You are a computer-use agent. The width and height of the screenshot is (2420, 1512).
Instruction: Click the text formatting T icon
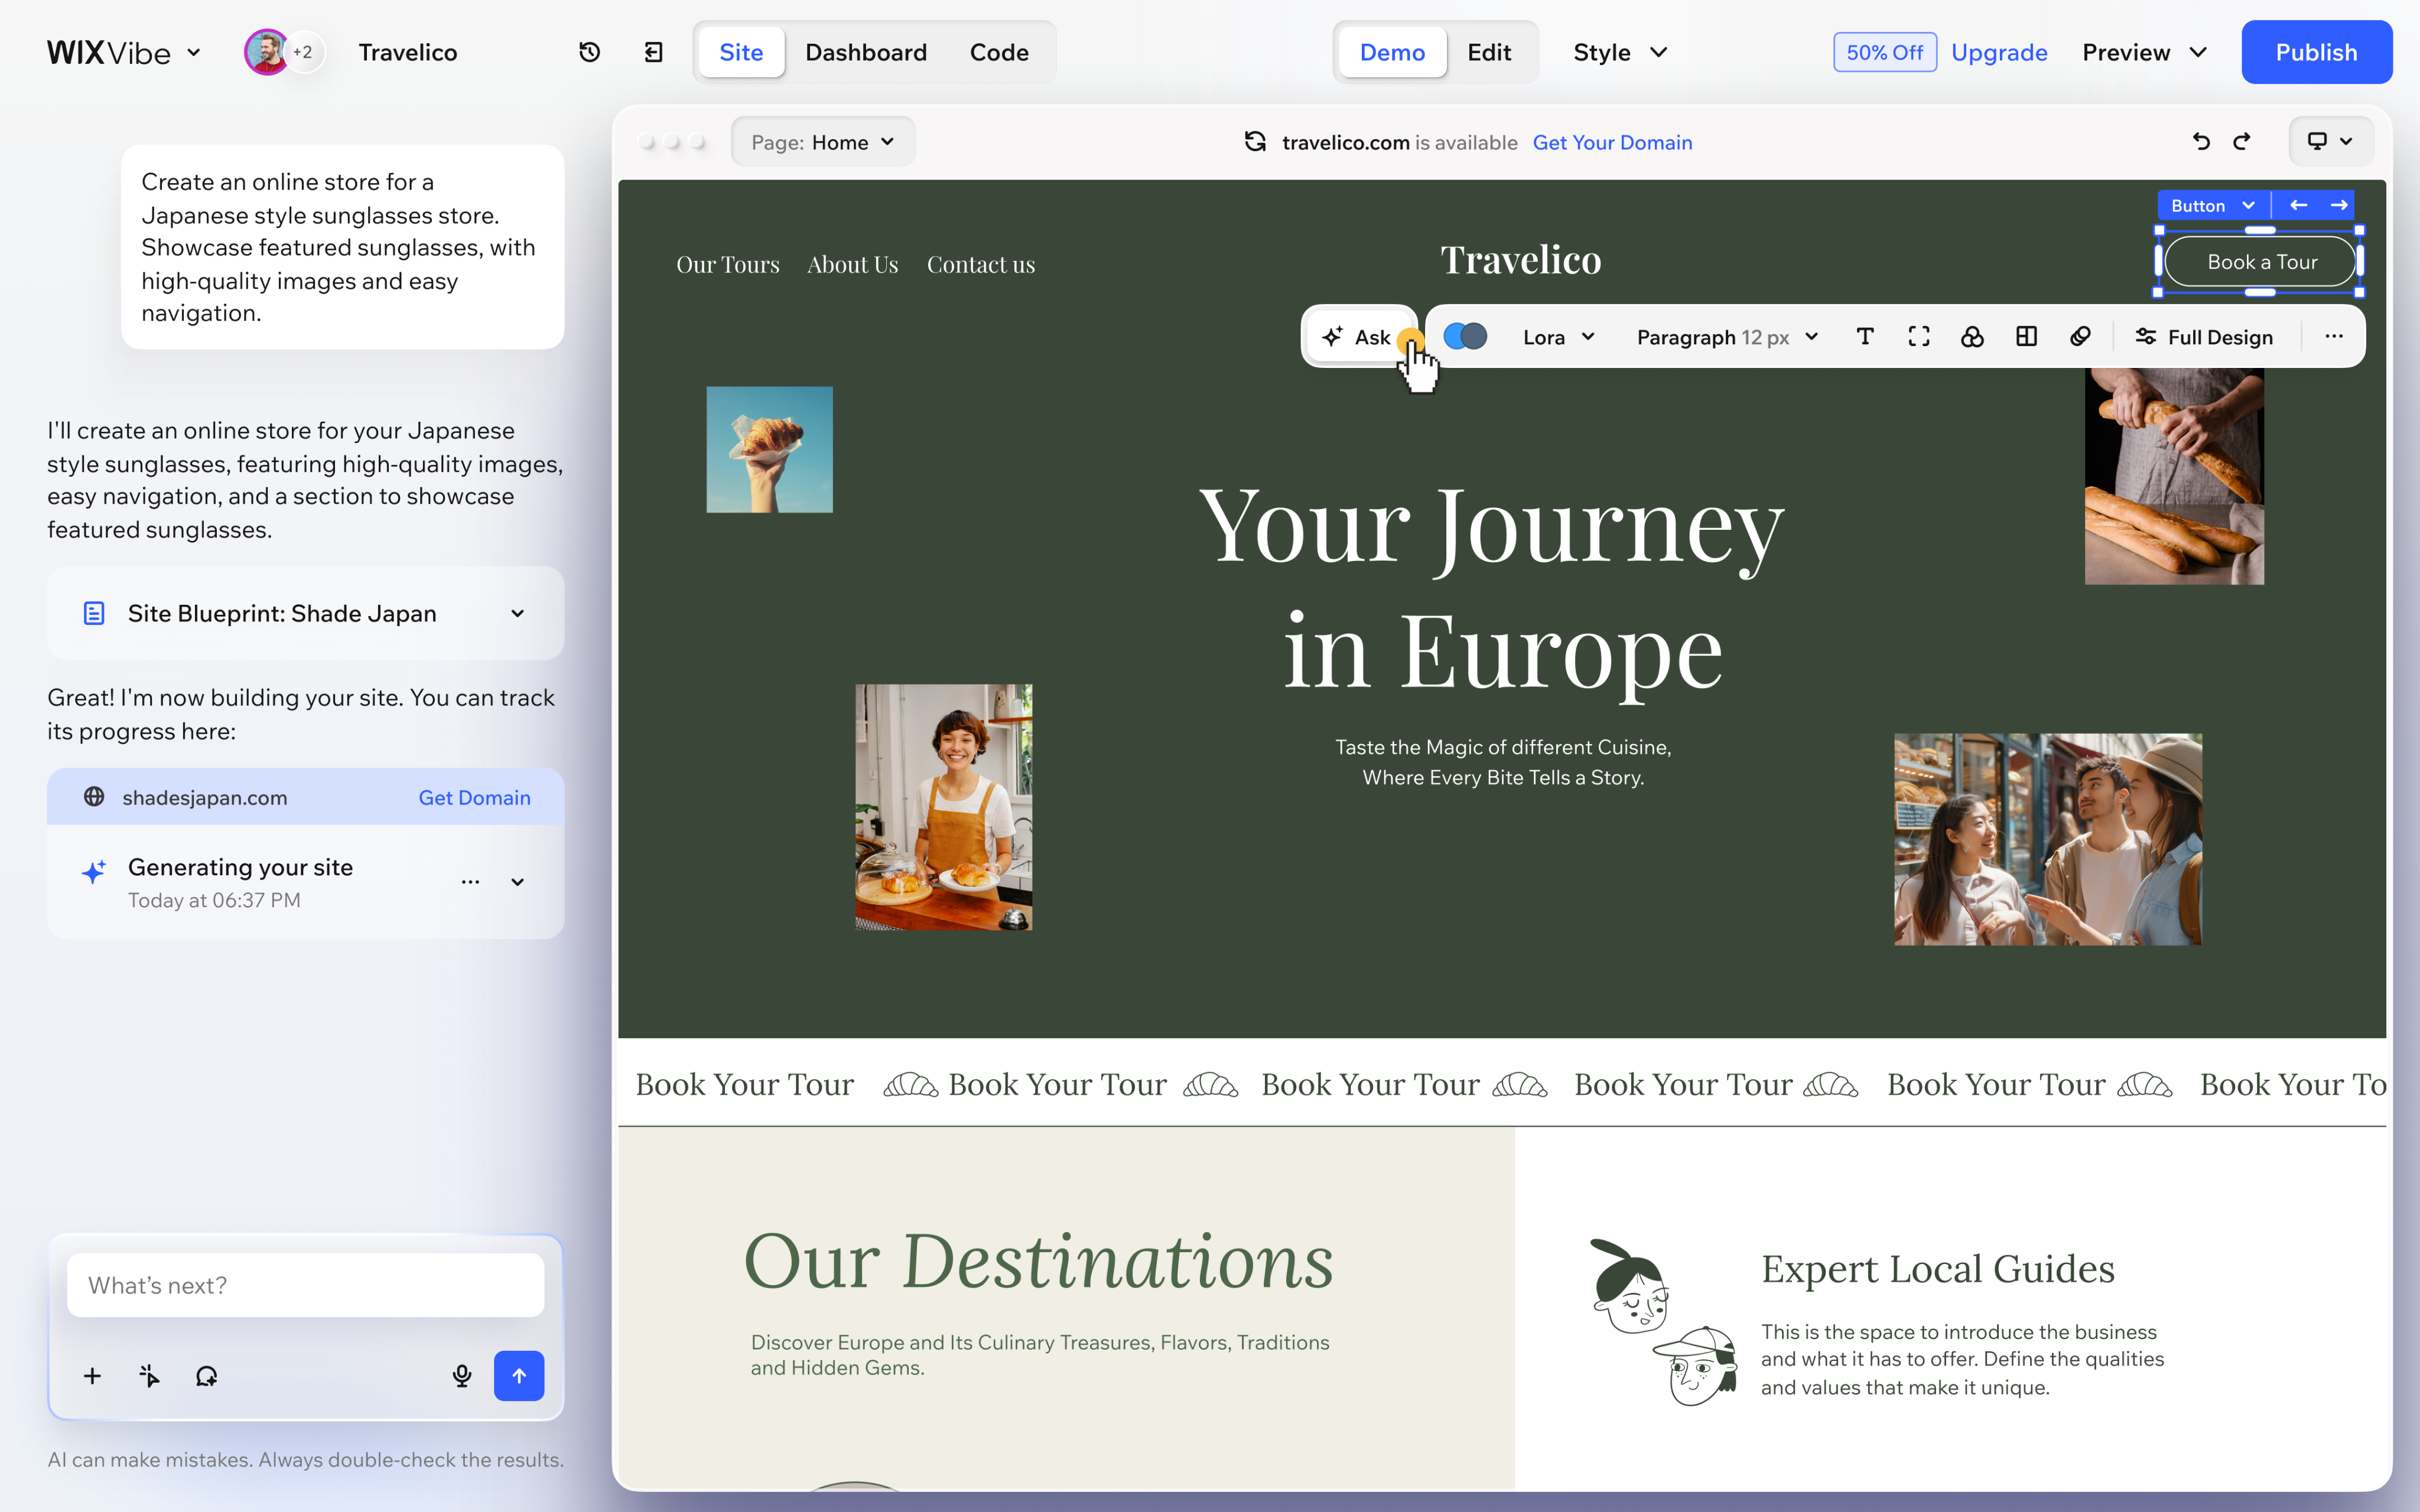coord(1865,337)
